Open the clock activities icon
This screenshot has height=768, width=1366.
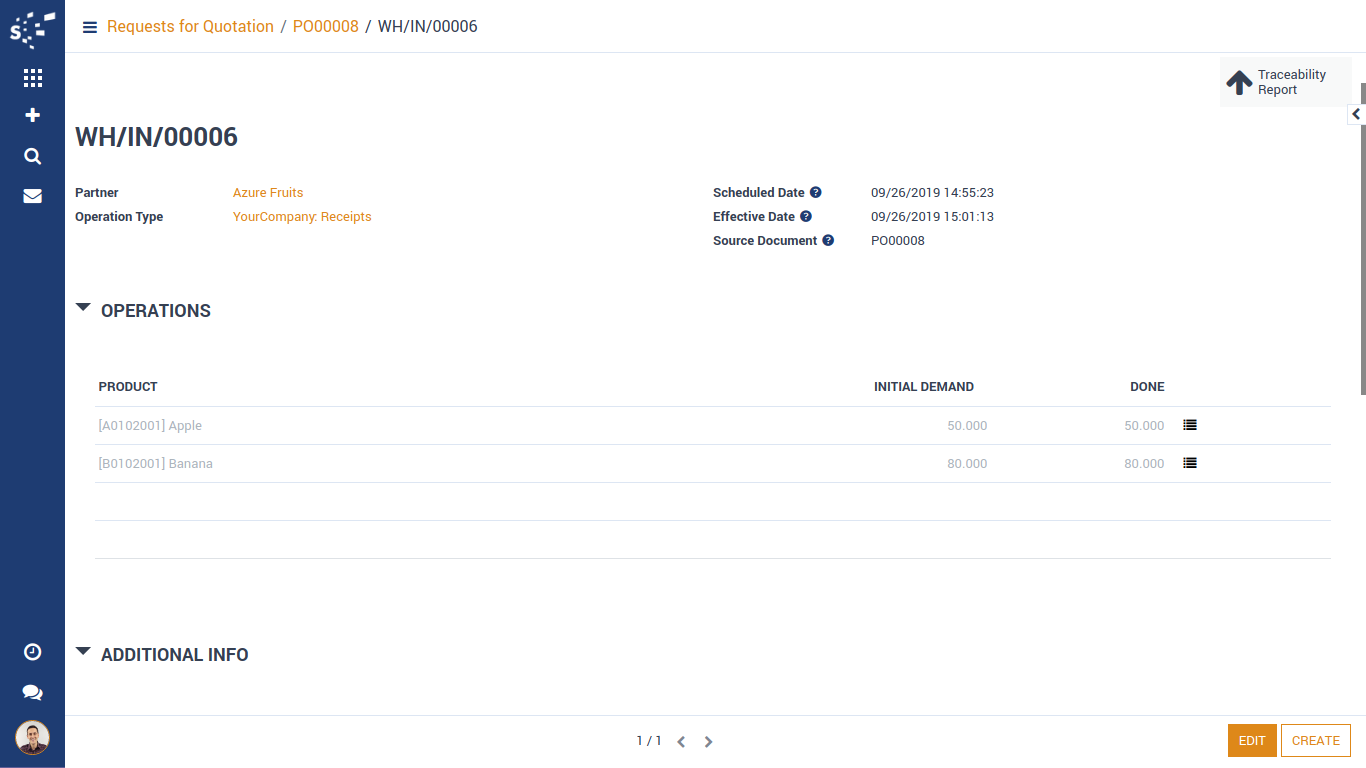(32, 652)
